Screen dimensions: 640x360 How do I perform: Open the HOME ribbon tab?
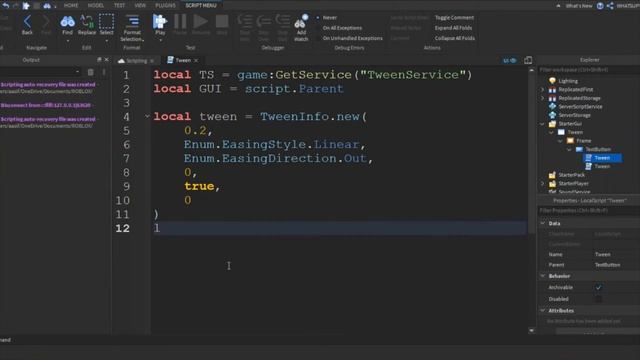[x=71, y=5]
